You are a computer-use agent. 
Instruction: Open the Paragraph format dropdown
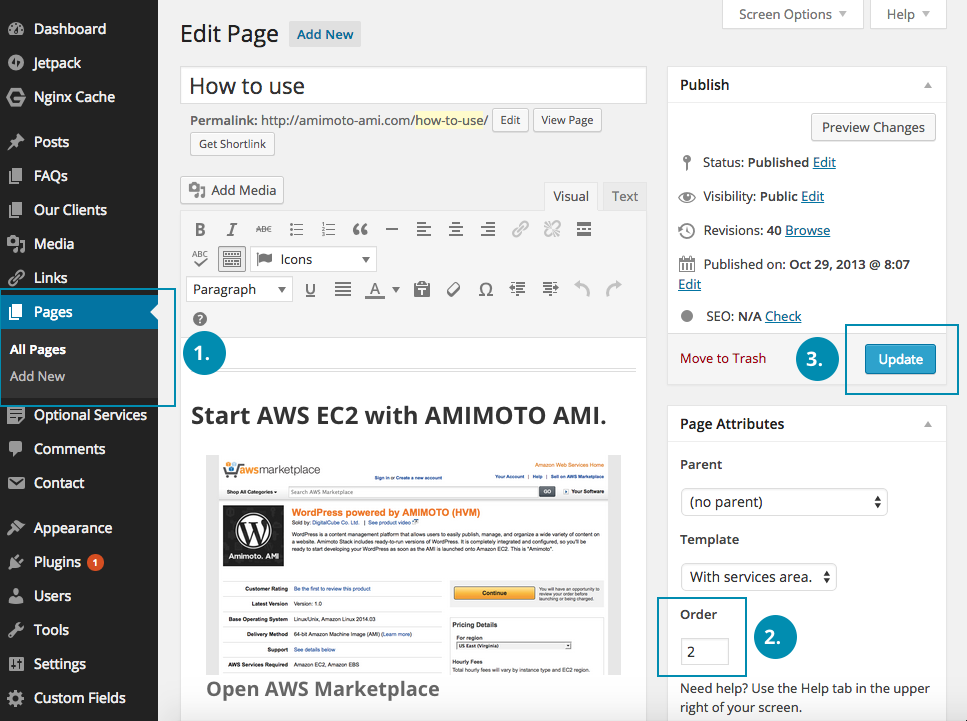(x=240, y=290)
